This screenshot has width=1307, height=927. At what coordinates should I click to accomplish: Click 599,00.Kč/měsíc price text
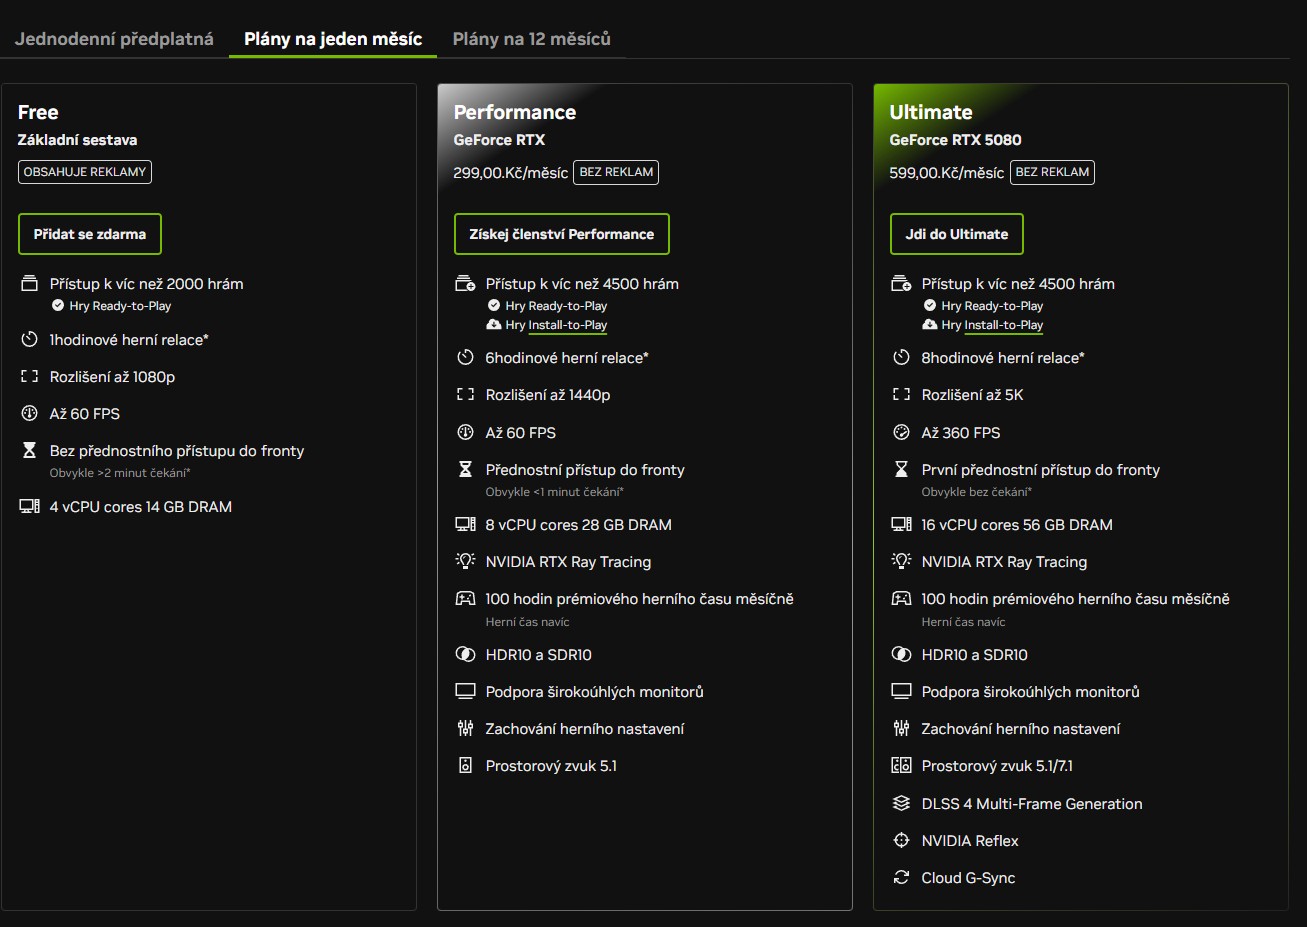point(947,173)
